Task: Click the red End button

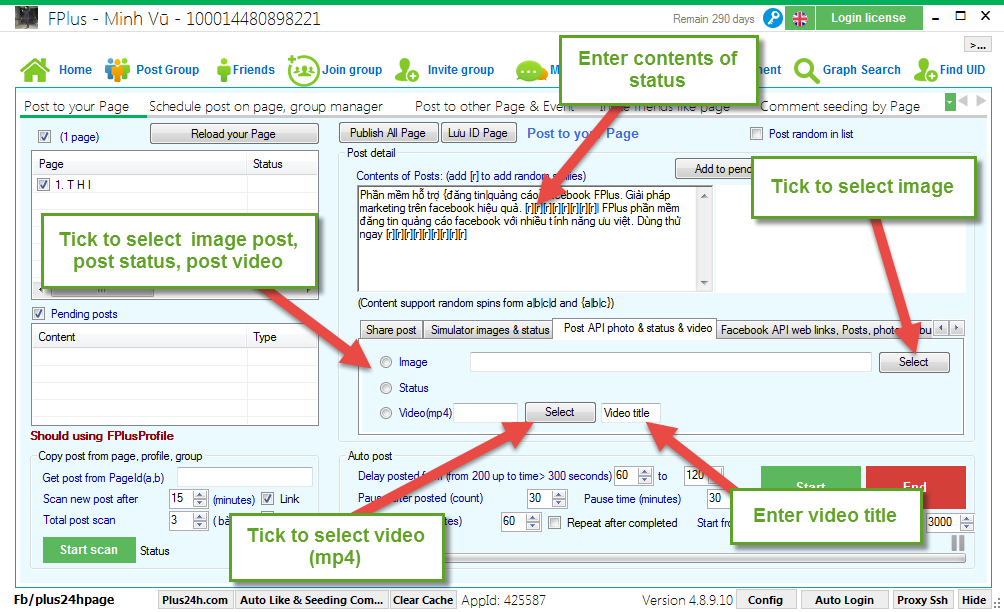Action: point(916,487)
